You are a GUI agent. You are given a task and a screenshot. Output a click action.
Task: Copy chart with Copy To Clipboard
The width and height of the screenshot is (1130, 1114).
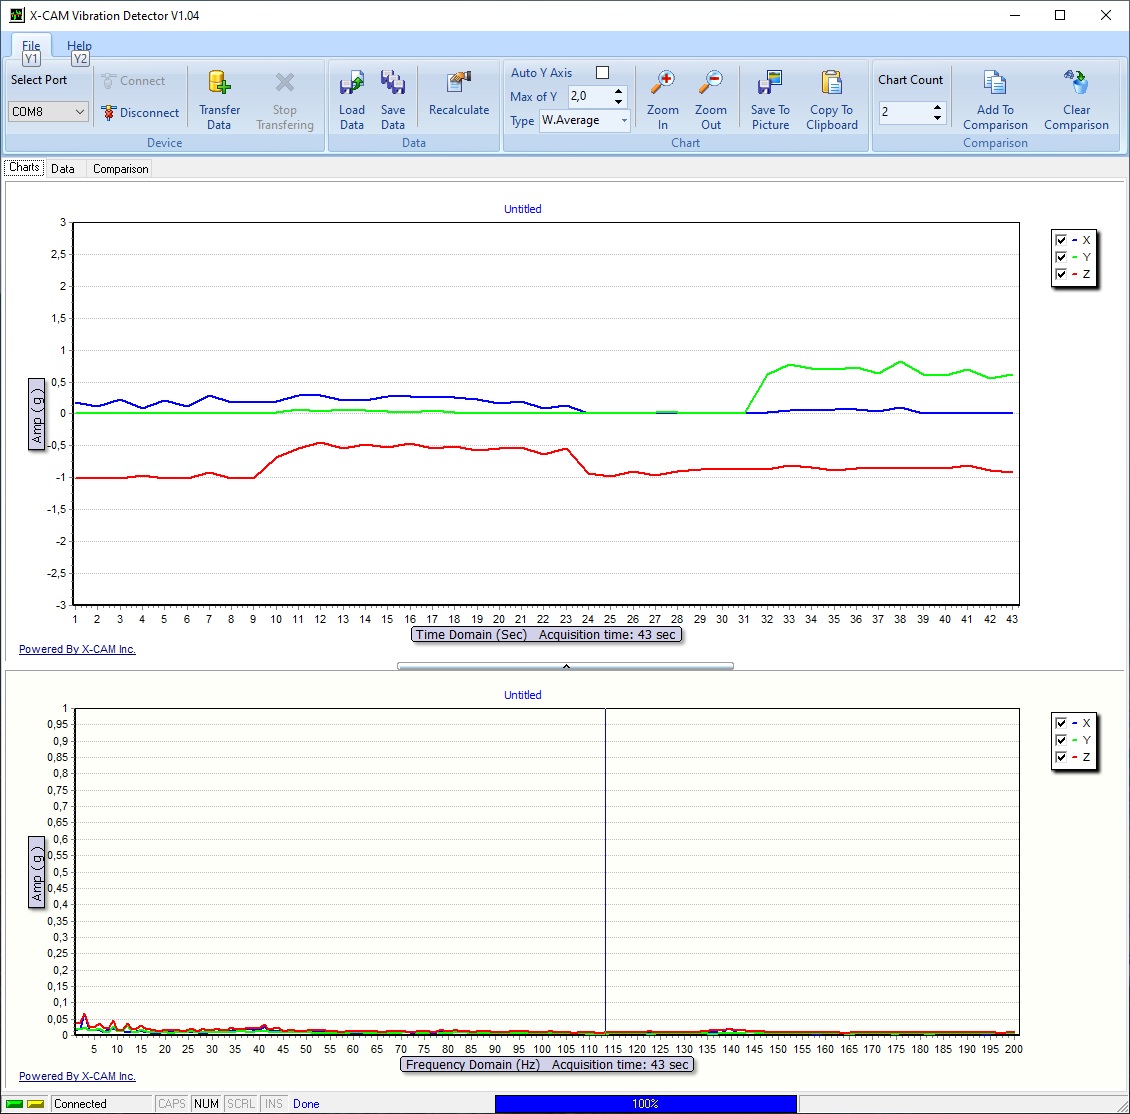pos(832,100)
